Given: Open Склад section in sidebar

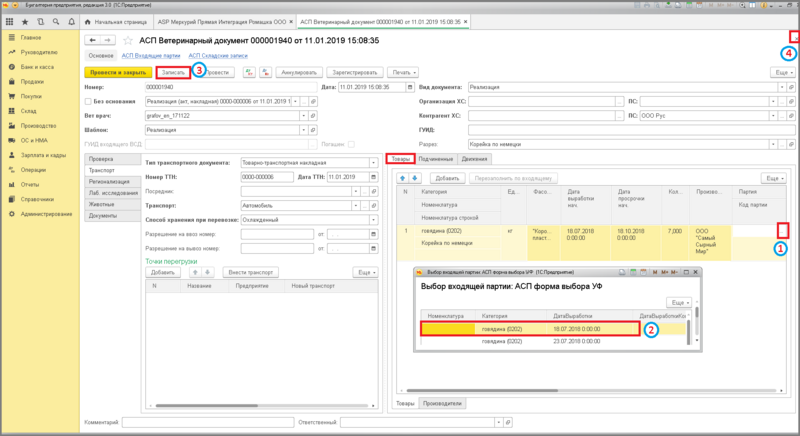Looking at the screenshot, I should pyautogui.click(x=28, y=111).
